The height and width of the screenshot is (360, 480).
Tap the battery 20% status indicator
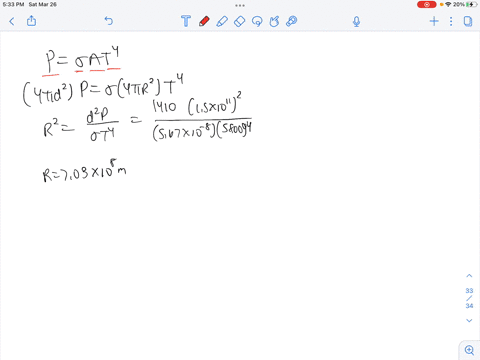[464, 4]
